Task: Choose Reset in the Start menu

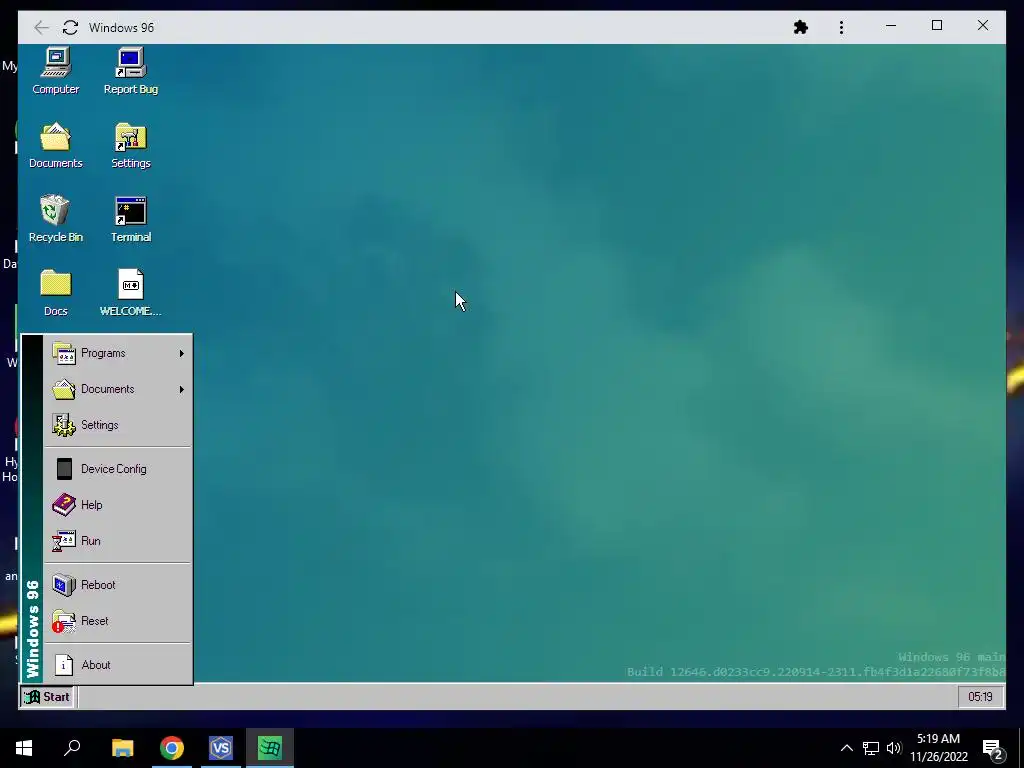Action: tap(118, 621)
